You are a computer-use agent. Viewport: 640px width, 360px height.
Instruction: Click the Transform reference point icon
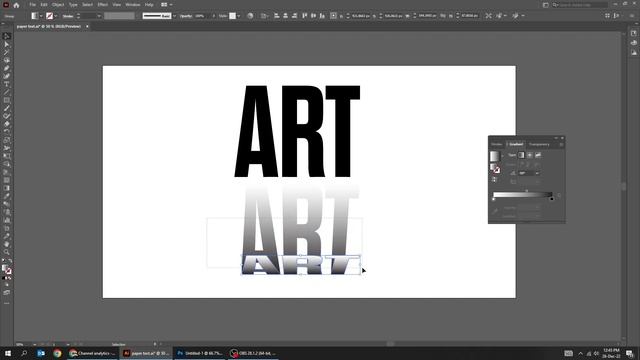tap(333, 16)
